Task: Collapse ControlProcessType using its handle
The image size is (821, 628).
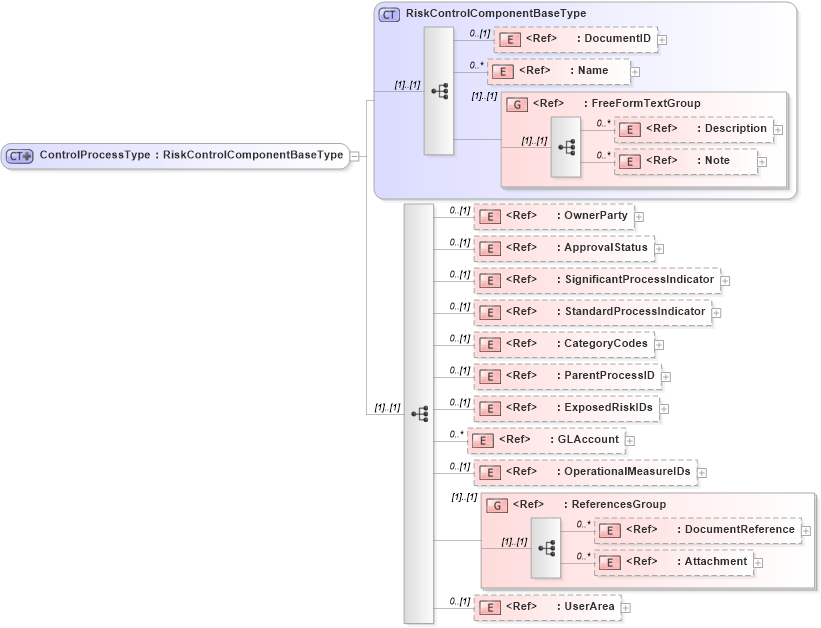Action: click(x=357, y=156)
